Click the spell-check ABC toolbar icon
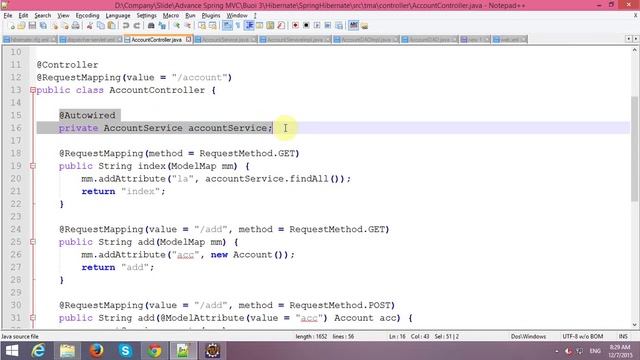This screenshot has height=360, width=640. (353, 25)
